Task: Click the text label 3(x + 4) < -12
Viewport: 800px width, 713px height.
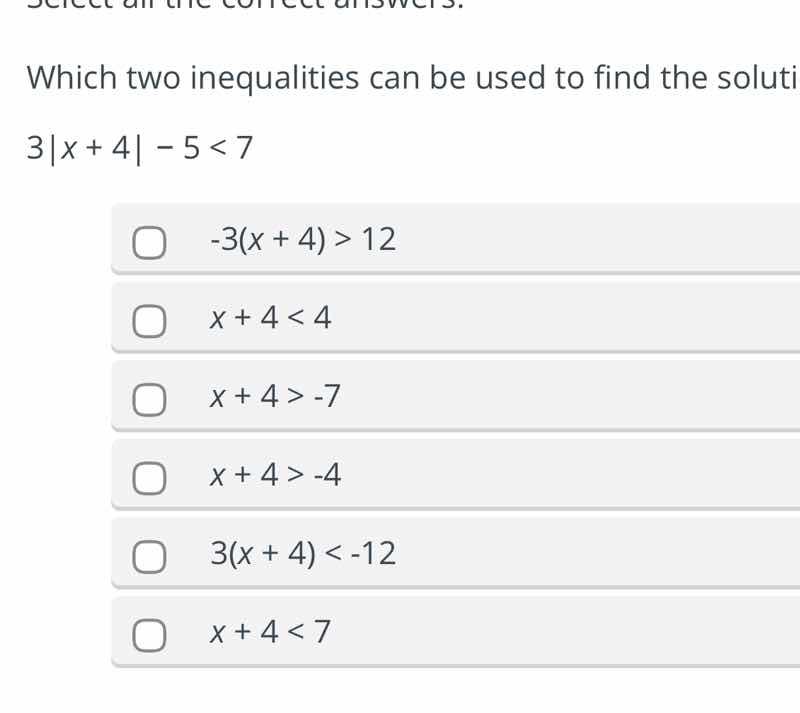Action: point(303,553)
